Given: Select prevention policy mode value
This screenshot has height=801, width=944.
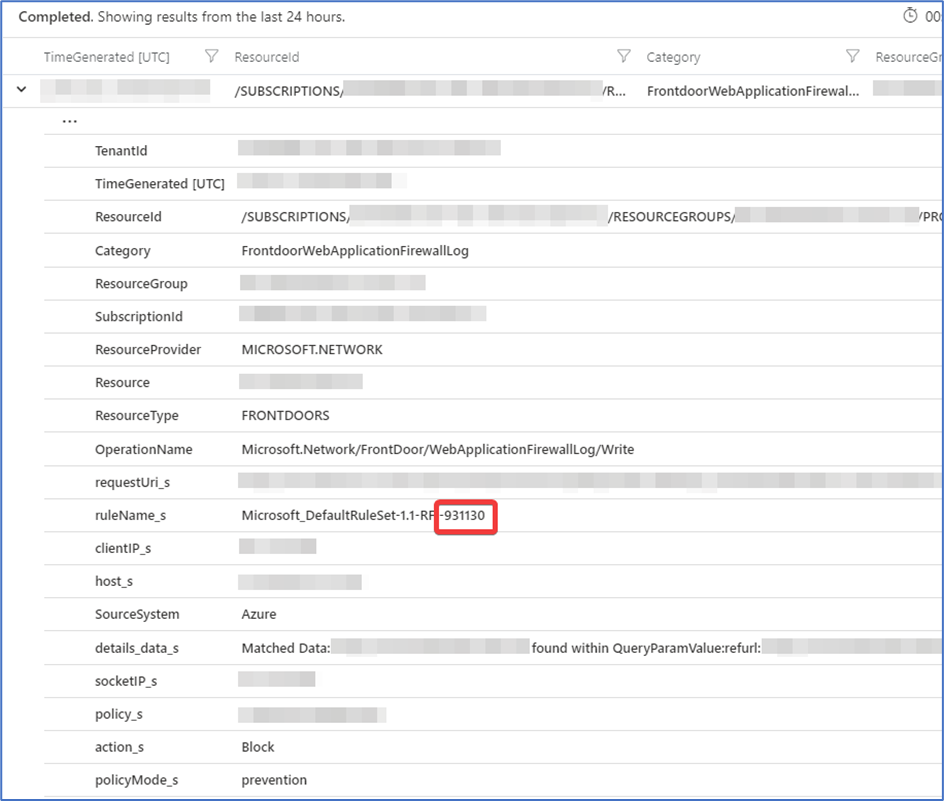Looking at the screenshot, I should coord(274,781).
